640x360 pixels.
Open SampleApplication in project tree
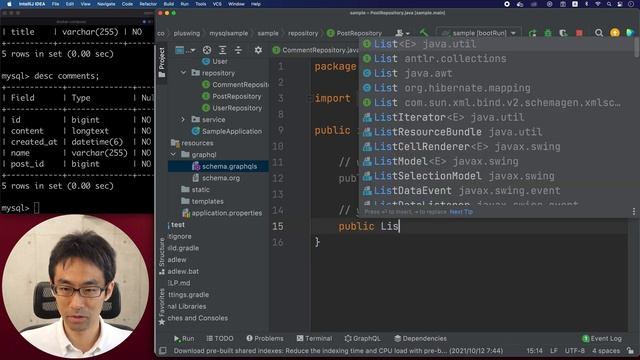tap(227, 131)
